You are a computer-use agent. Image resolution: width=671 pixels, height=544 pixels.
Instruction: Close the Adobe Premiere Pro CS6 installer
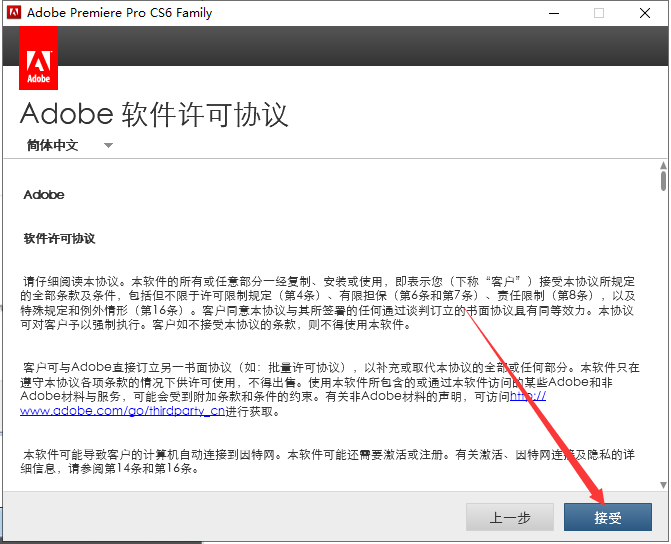point(645,13)
